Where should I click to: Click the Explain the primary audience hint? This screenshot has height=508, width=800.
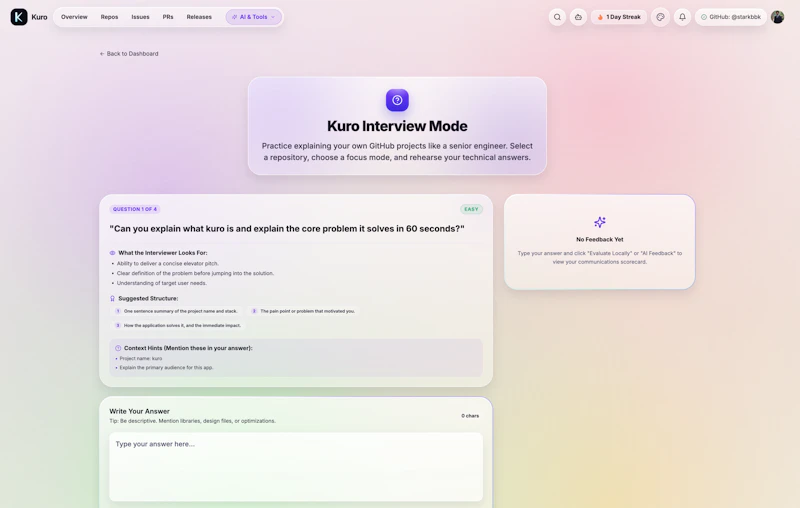[x=166, y=368]
